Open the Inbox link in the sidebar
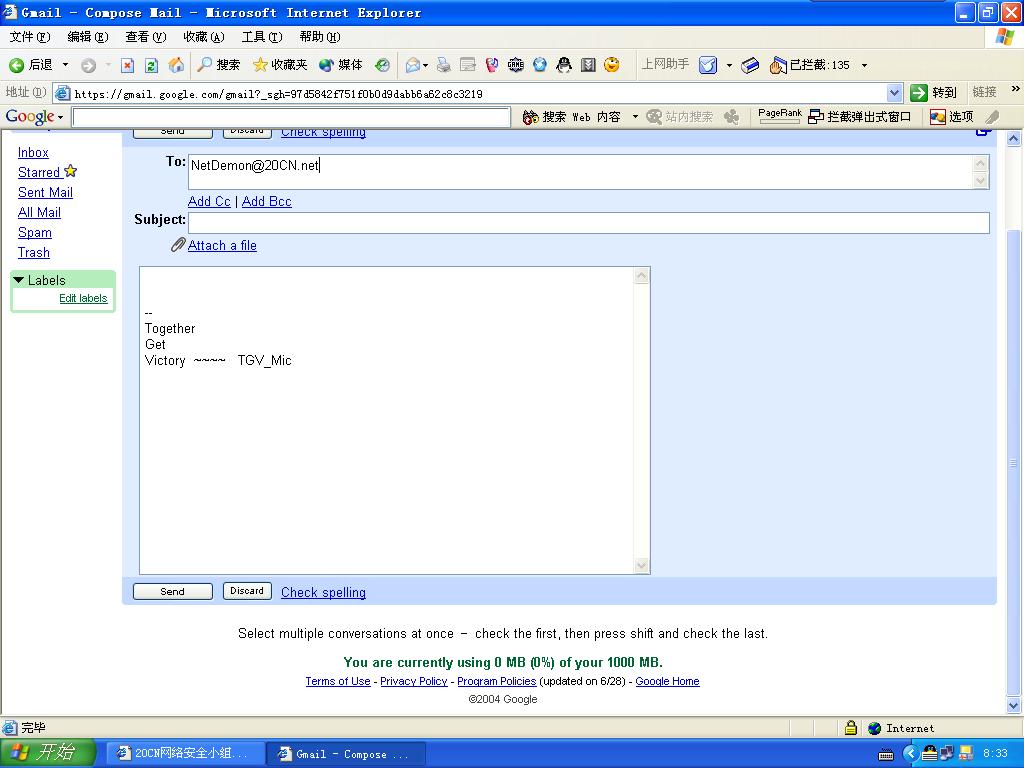This screenshot has width=1024, height=768. tap(33, 152)
